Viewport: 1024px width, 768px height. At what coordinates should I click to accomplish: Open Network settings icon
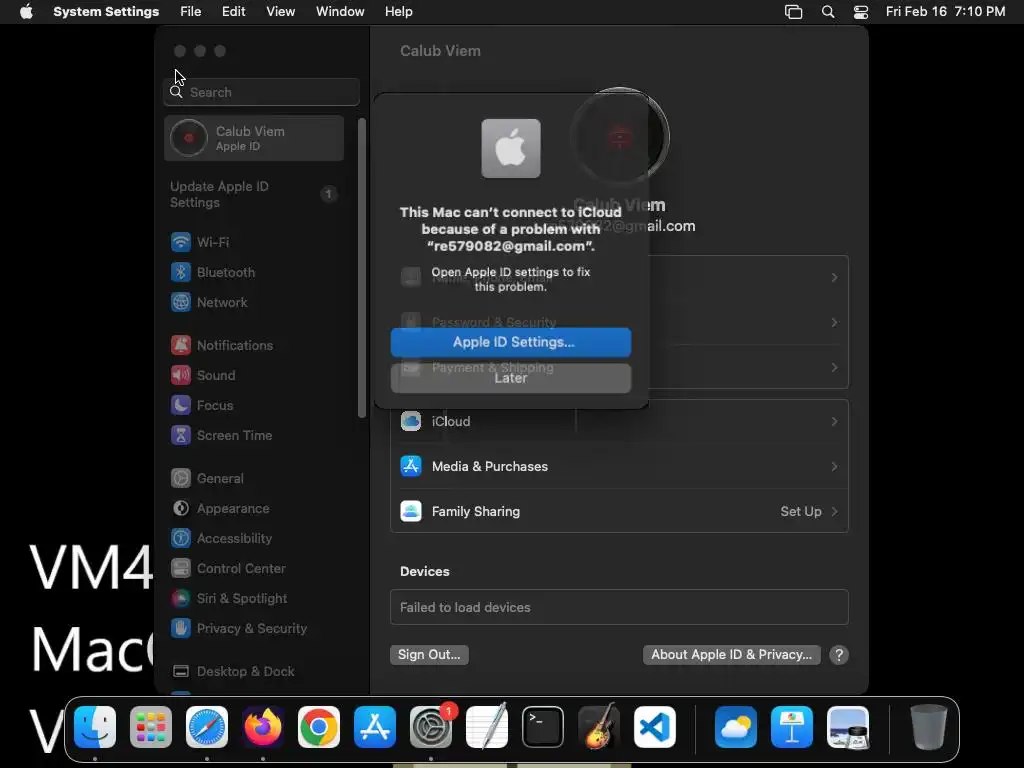(x=181, y=302)
